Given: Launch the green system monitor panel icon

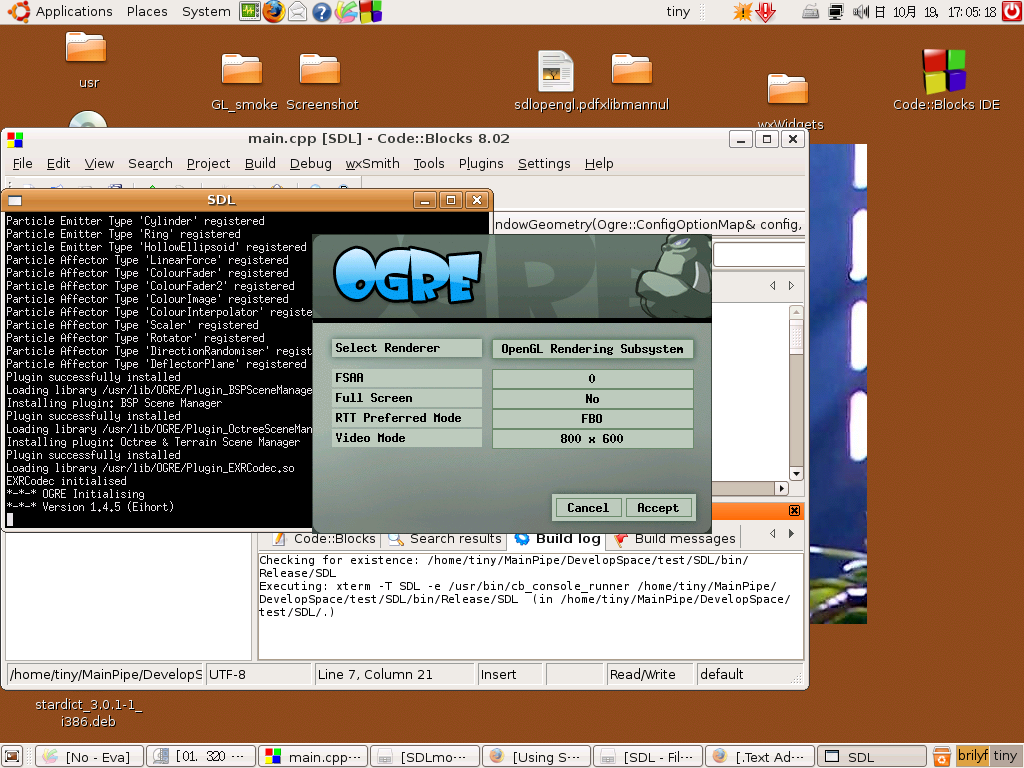Looking at the screenshot, I should click(249, 11).
